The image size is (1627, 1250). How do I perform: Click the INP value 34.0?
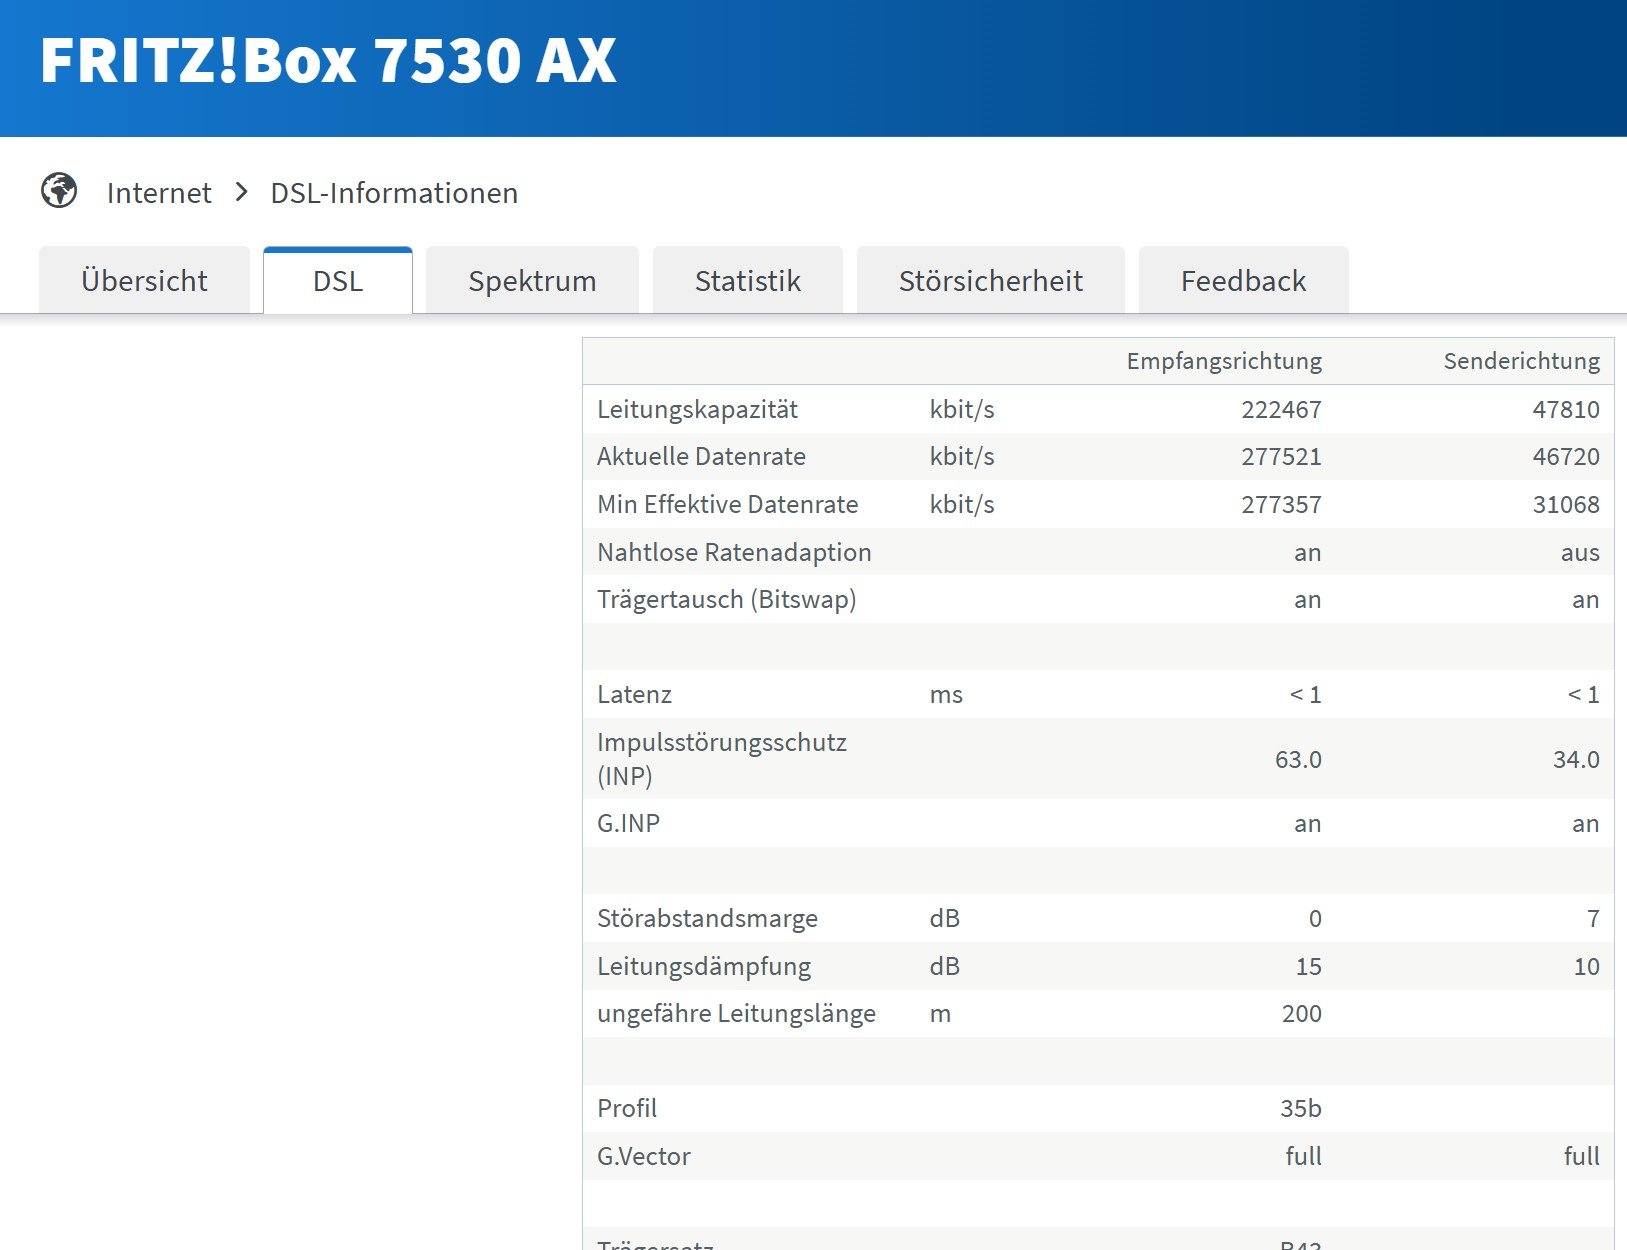point(1576,759)
